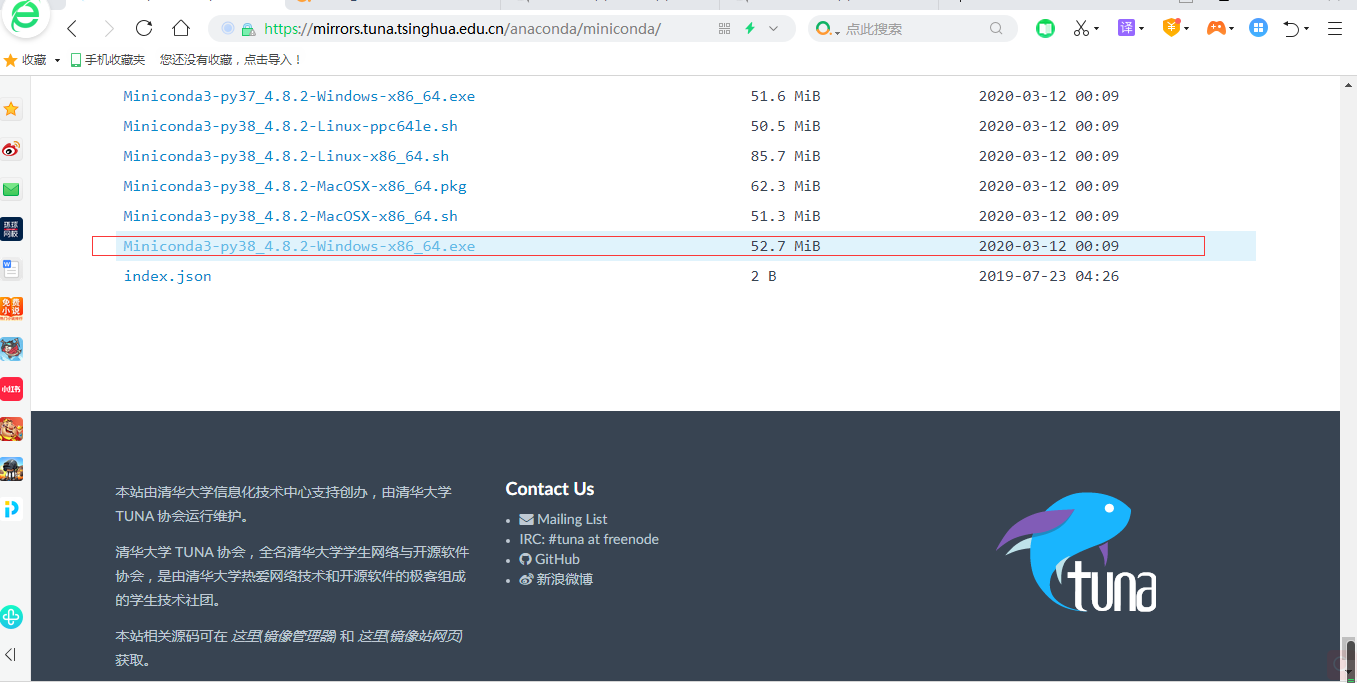The image size is (1357, 683).
Task: Collapse the sidebar with arrow icon
Action: point(11,654)
